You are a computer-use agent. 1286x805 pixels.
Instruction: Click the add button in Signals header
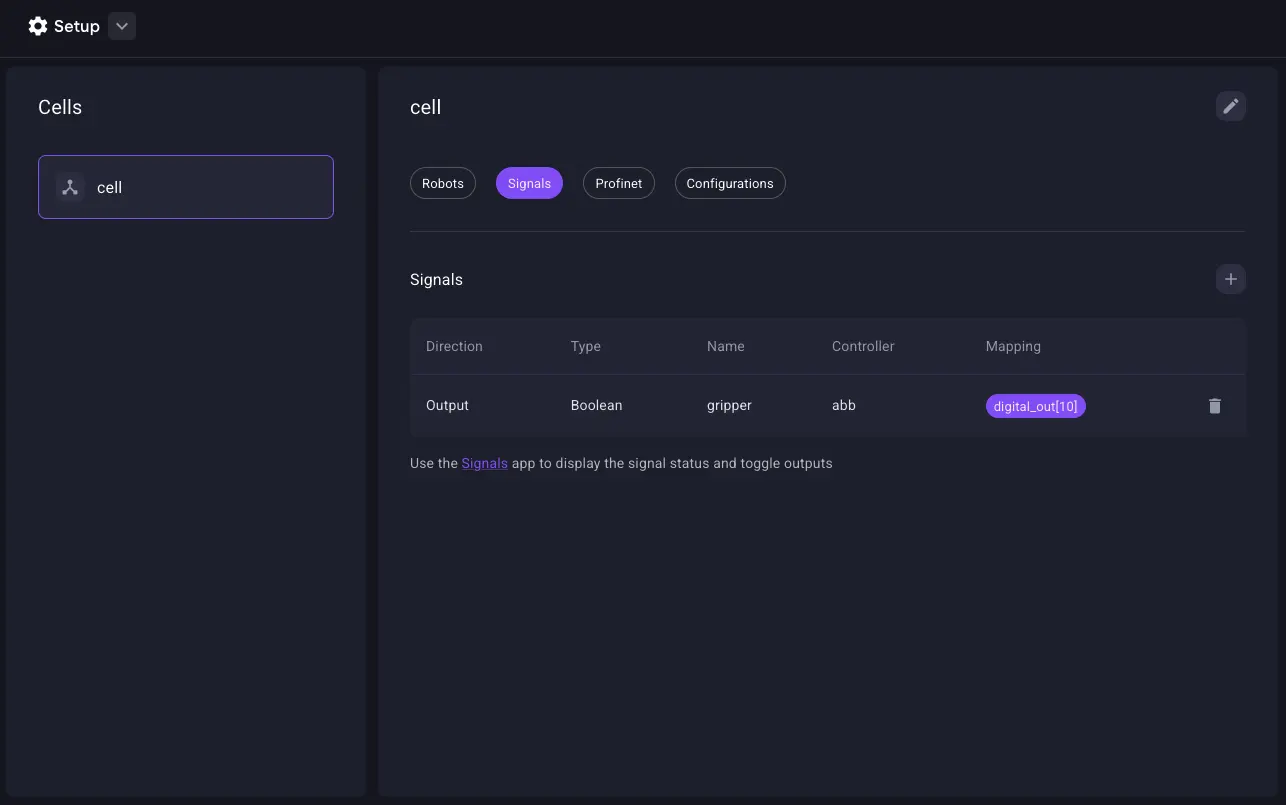[1230, 279]
